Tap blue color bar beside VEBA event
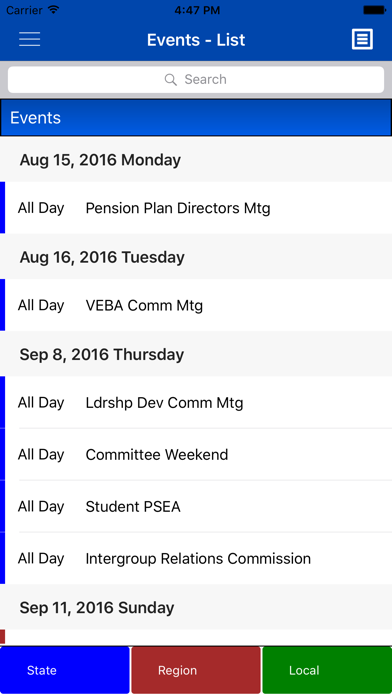Screen dimensions: 392x696 tap(2, 305)
